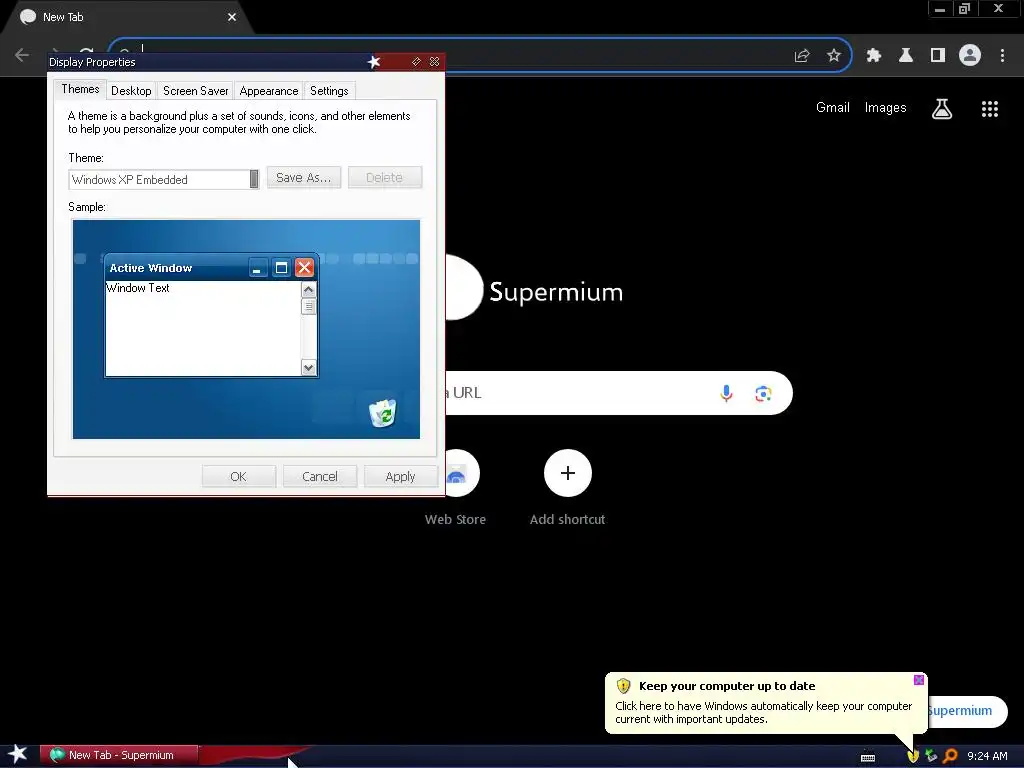
Task: Switch to the Desktop tab
Action: [x=131, y=91]
